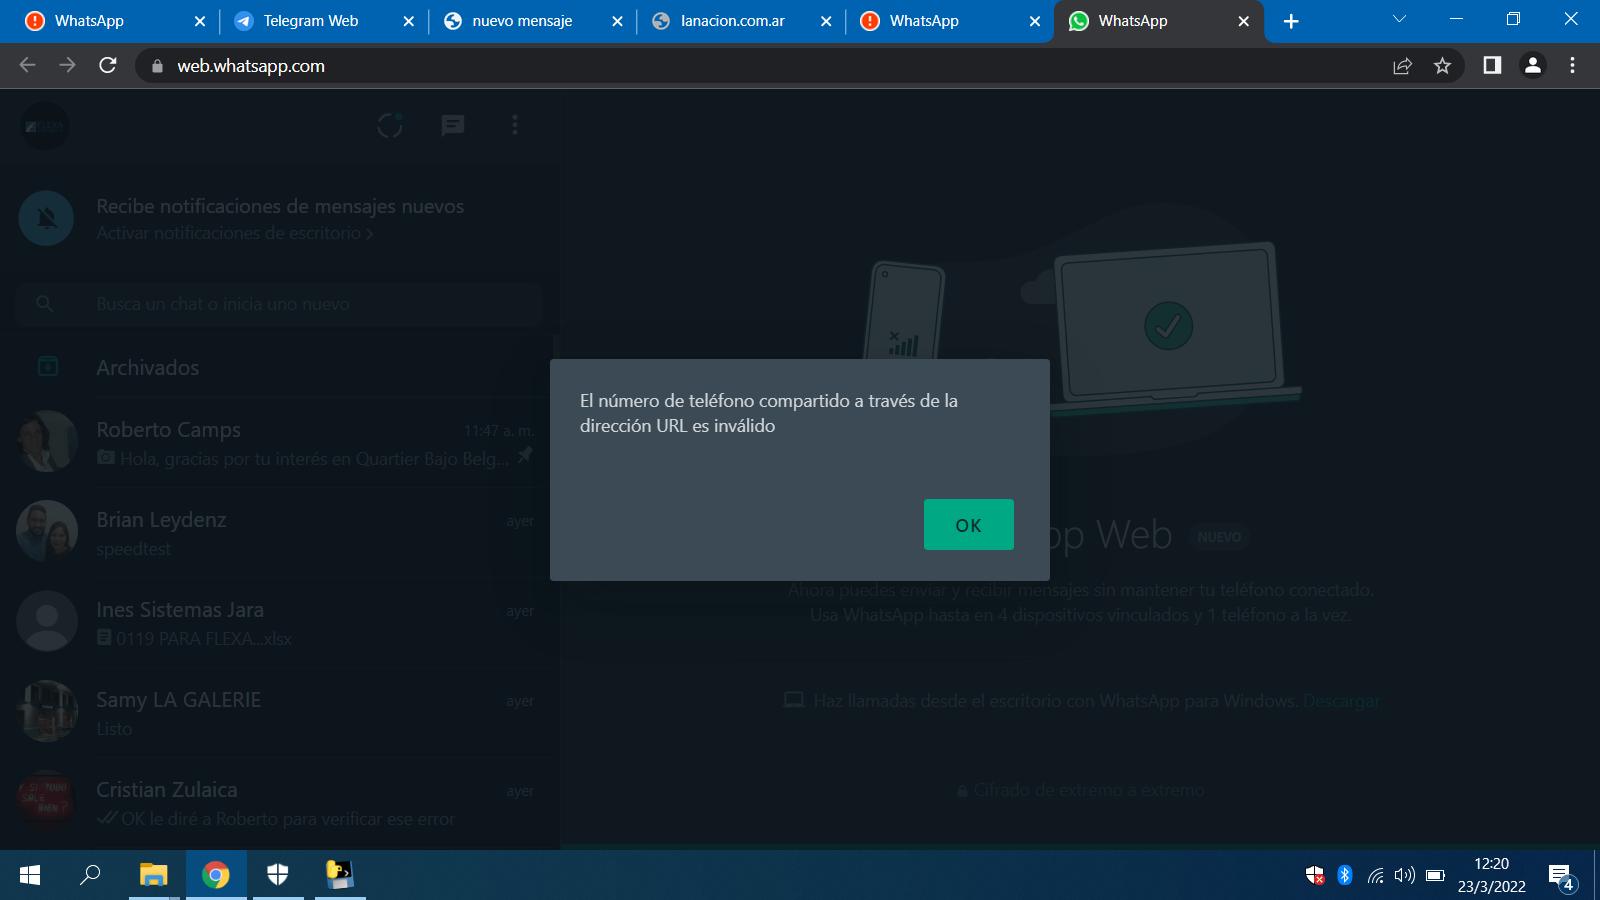Open Chrome tab search dropdown arrow
The image size is (1600, 900).
point(1399,19)
